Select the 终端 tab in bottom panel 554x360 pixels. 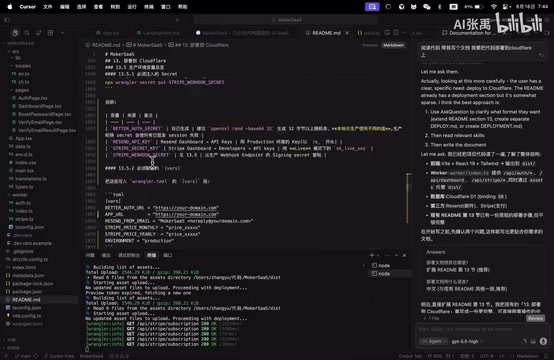coord(151,255)
